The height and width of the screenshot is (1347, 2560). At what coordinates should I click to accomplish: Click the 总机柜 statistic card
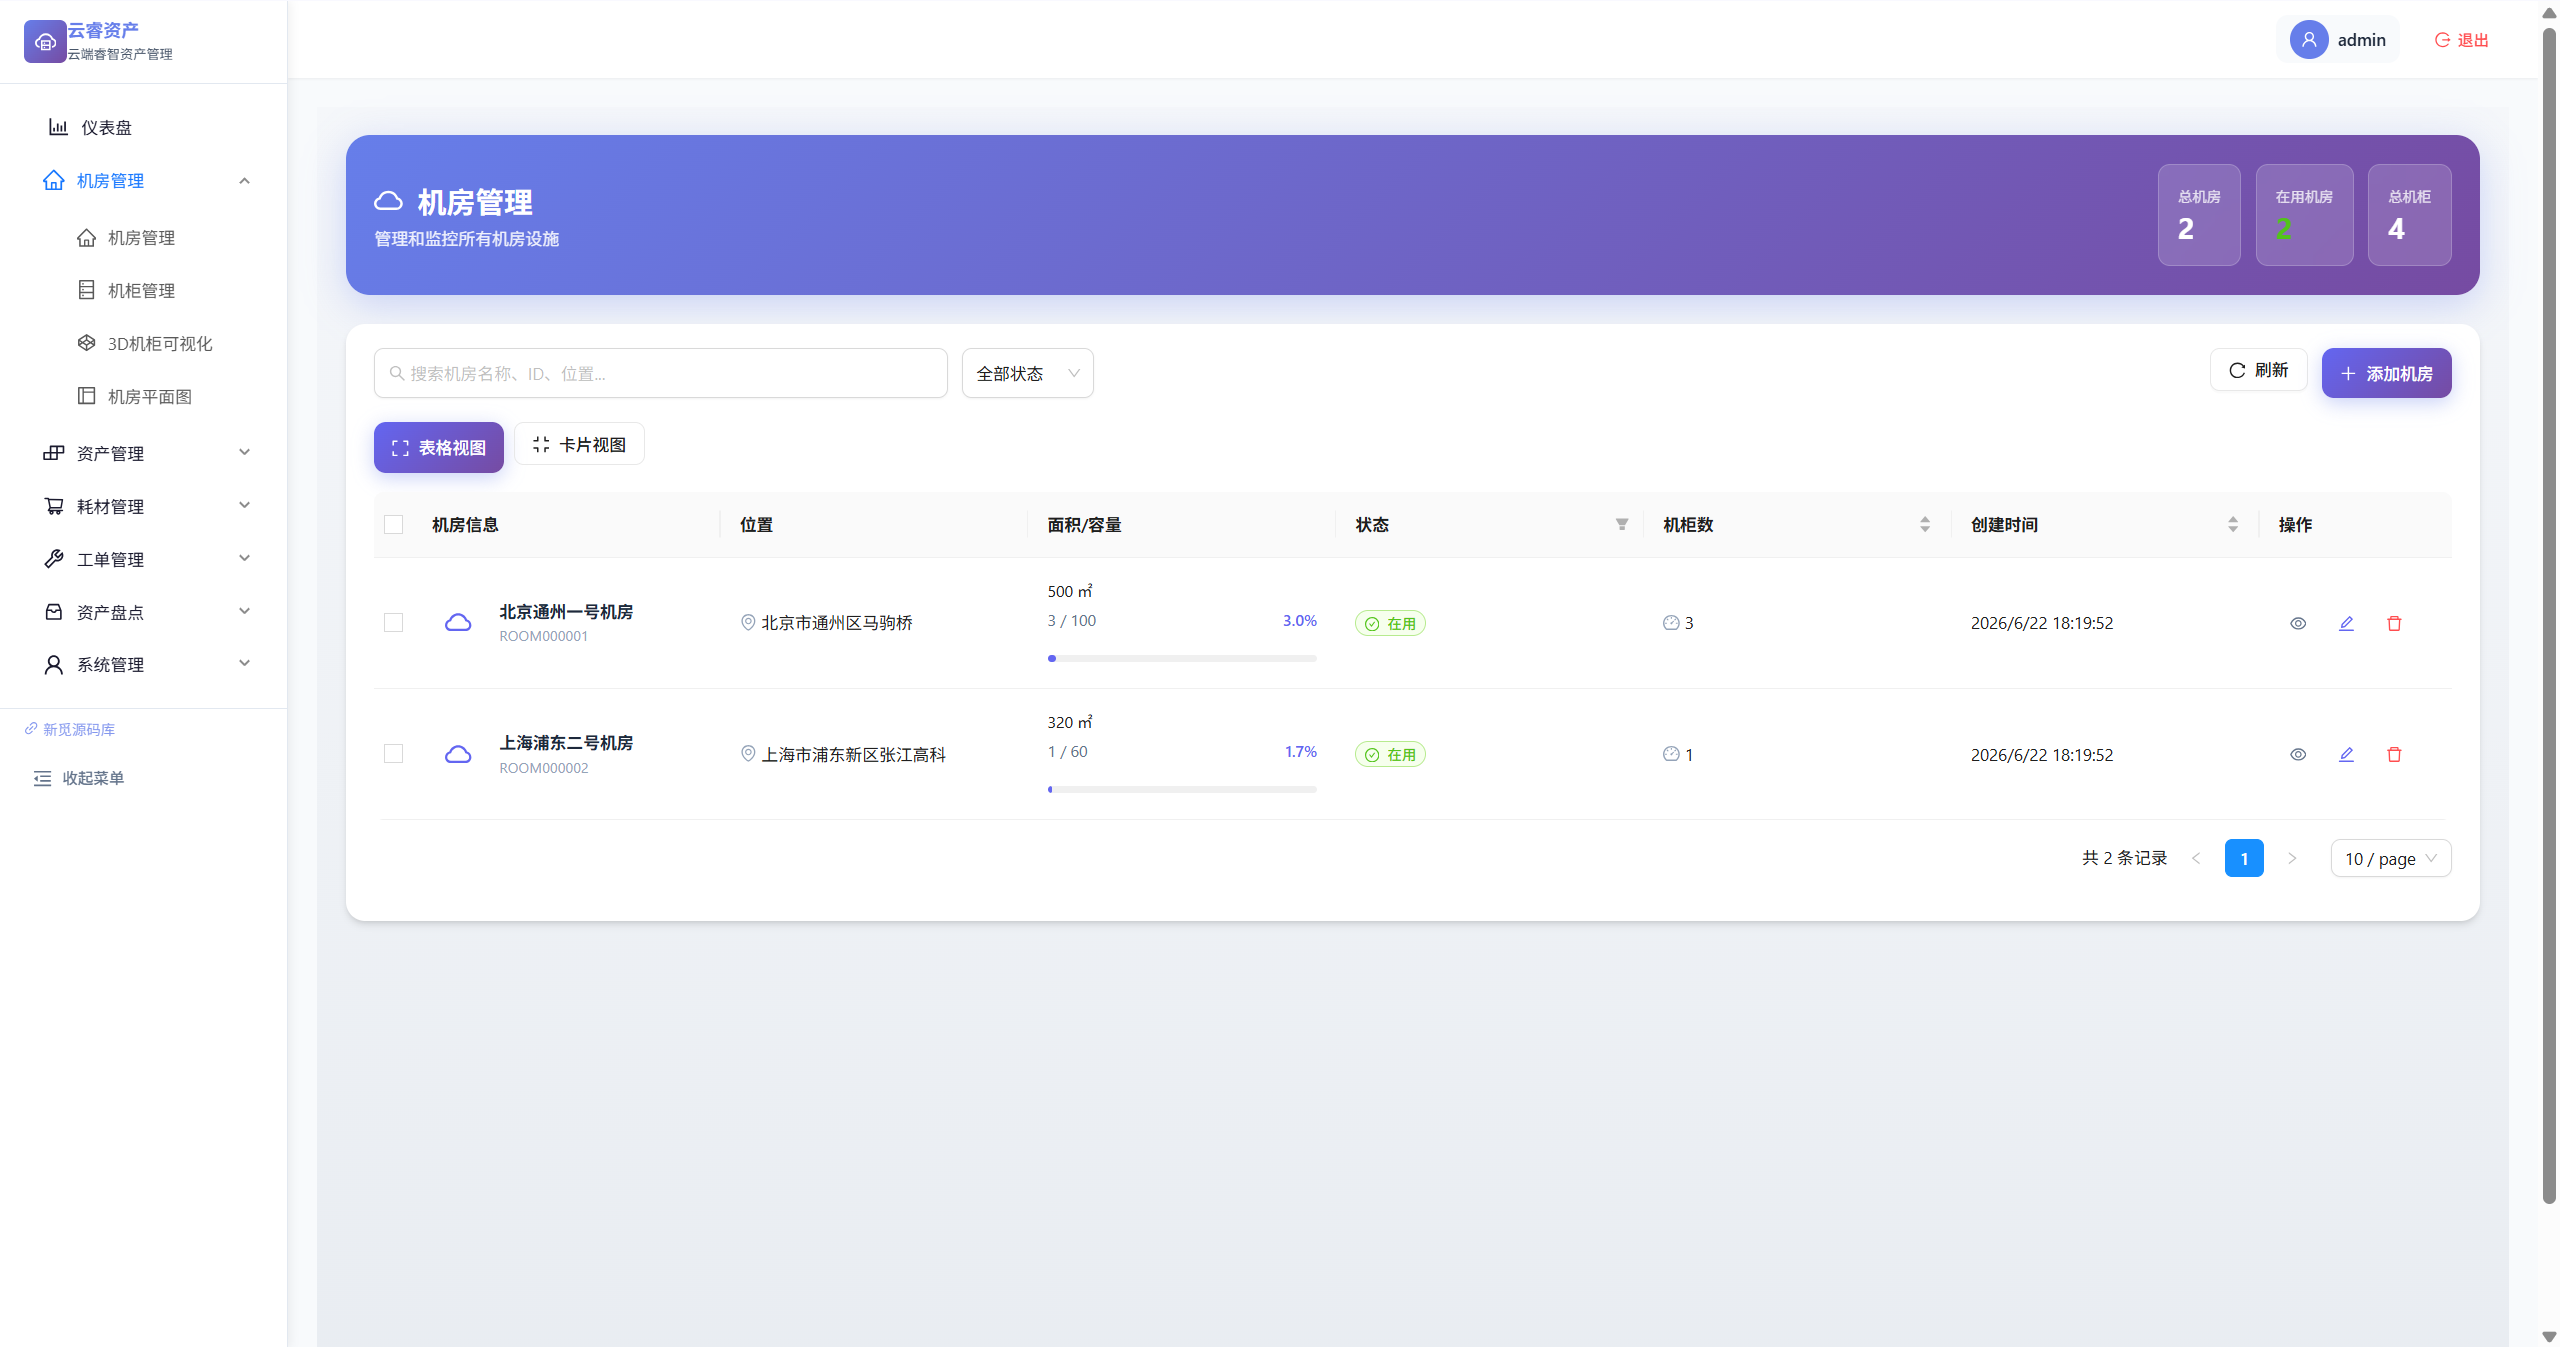tap(2410, 215)
